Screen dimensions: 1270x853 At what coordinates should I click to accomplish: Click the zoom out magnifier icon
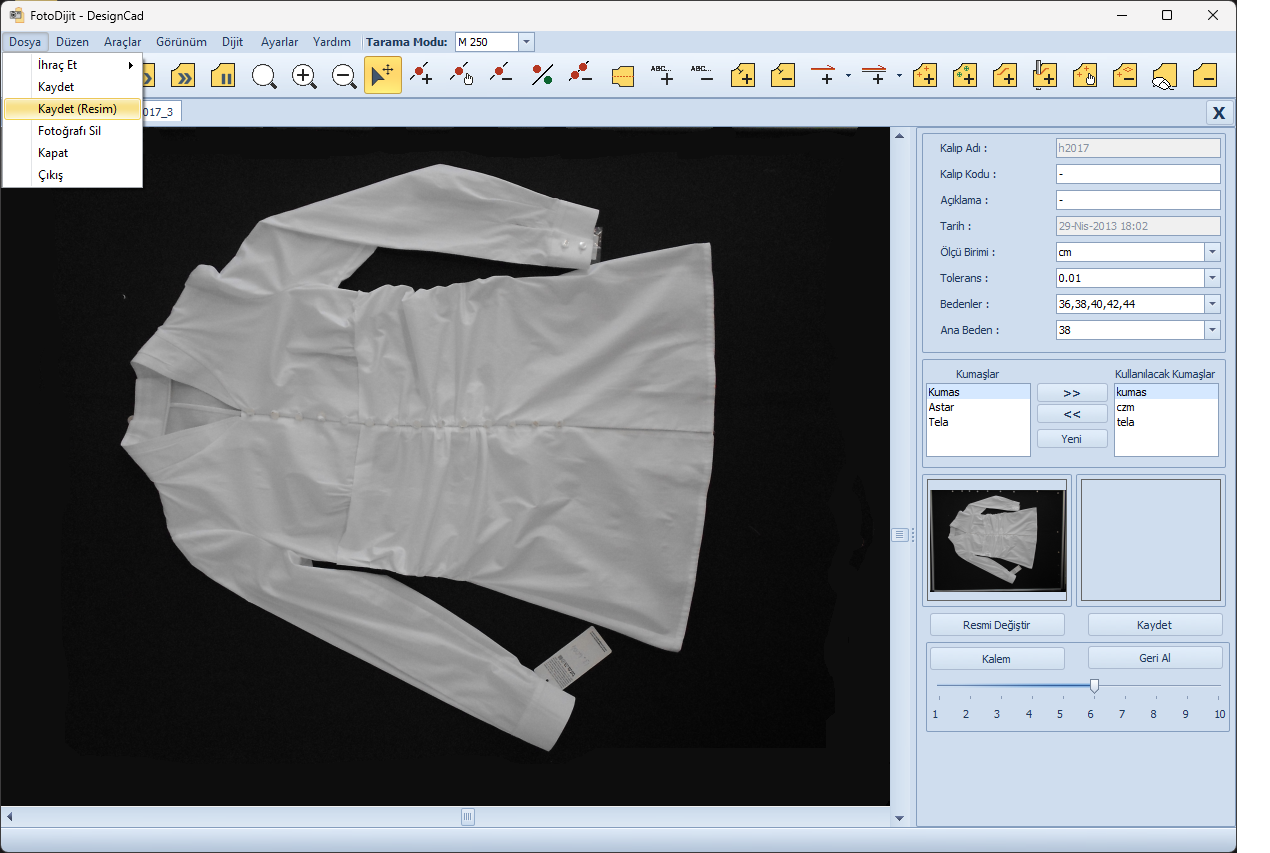coord(344,76)
